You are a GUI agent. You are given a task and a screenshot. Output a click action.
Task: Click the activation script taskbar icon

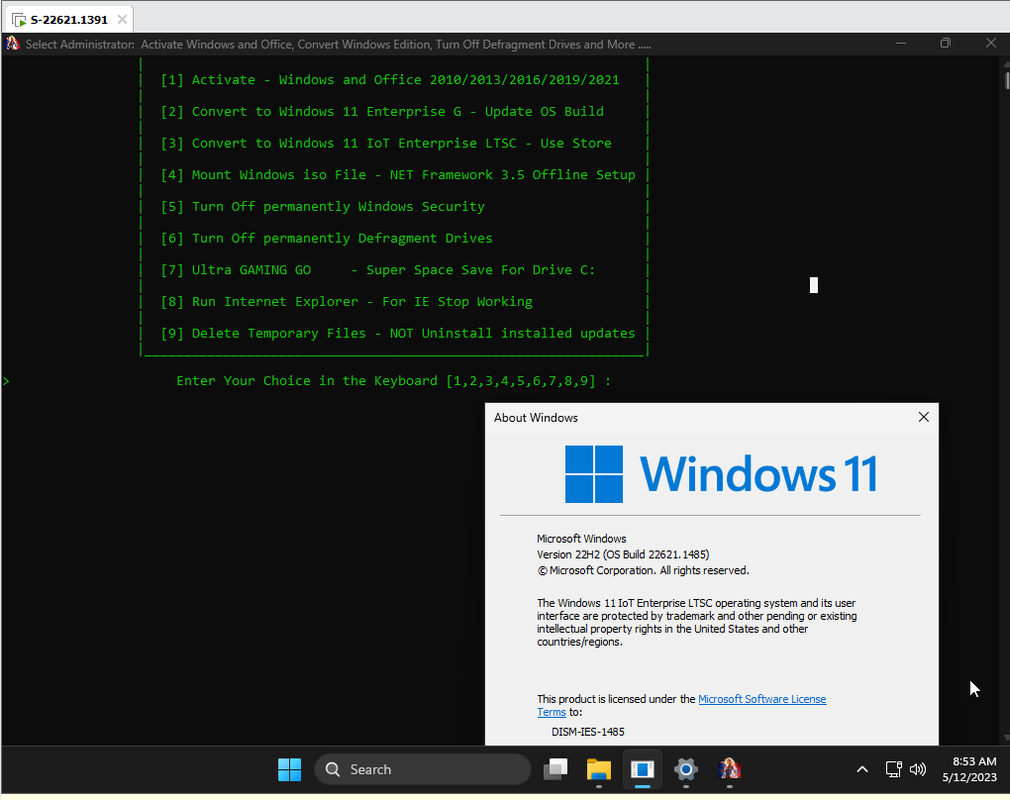click(x=729, y=769)
